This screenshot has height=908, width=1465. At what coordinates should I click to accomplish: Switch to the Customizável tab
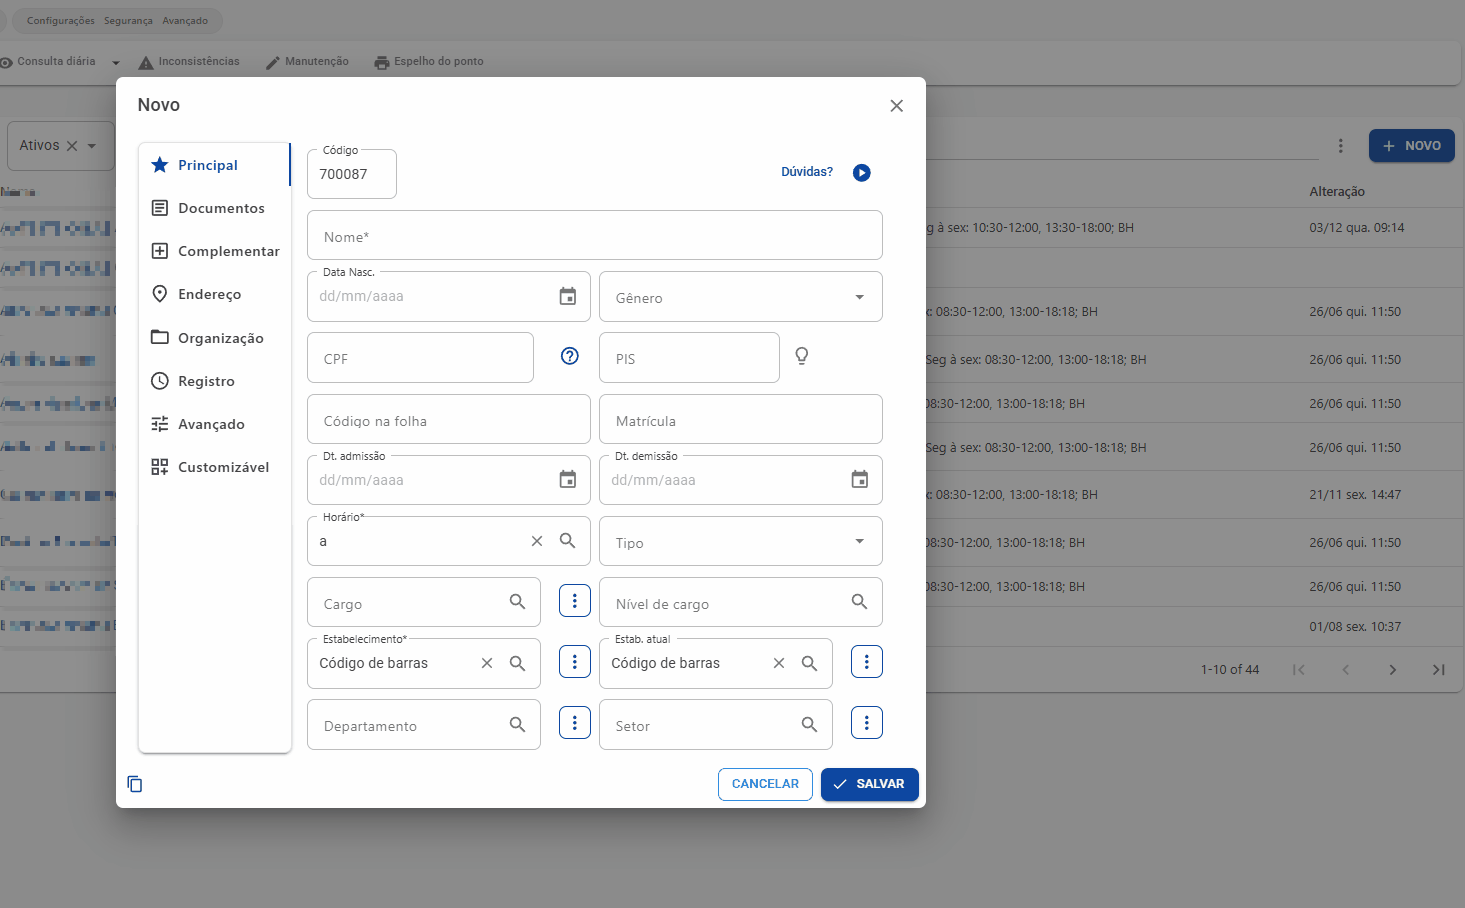click(214, 467)
